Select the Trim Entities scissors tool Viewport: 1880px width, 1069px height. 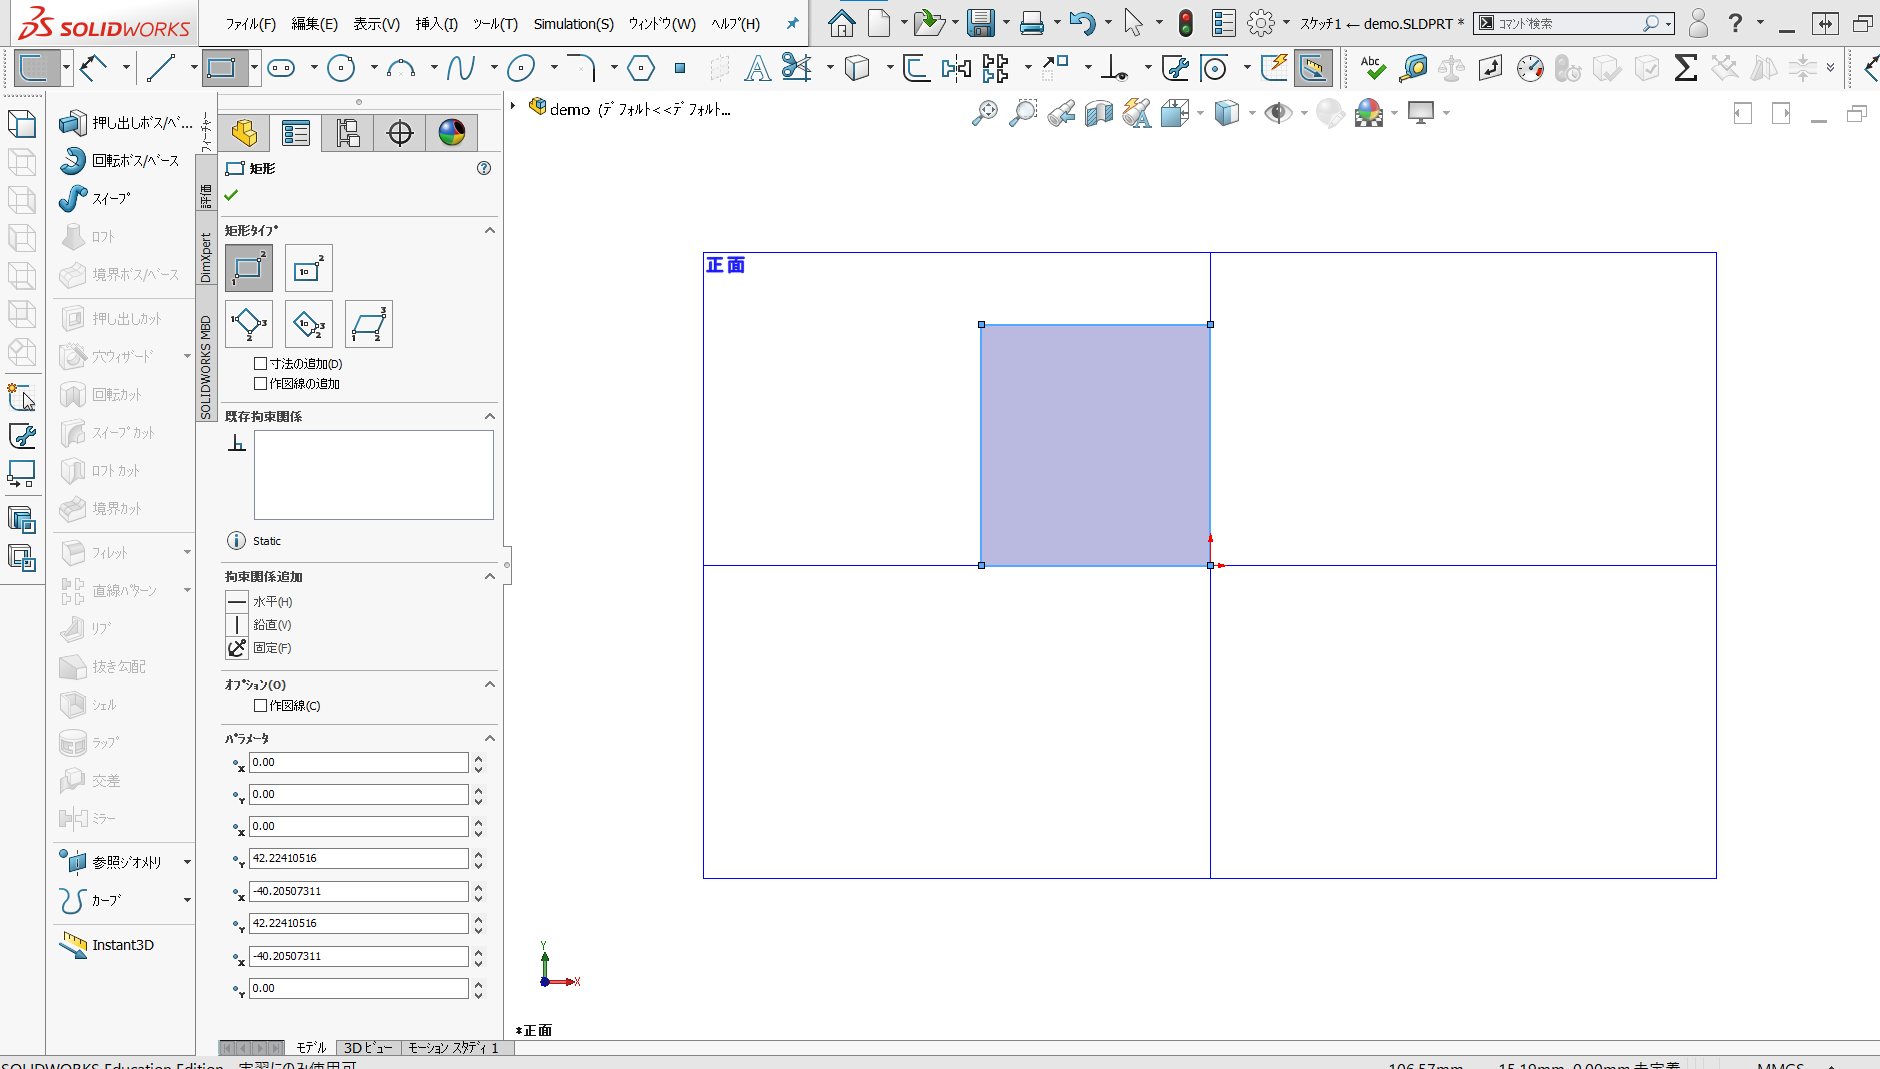click(796, 68)
